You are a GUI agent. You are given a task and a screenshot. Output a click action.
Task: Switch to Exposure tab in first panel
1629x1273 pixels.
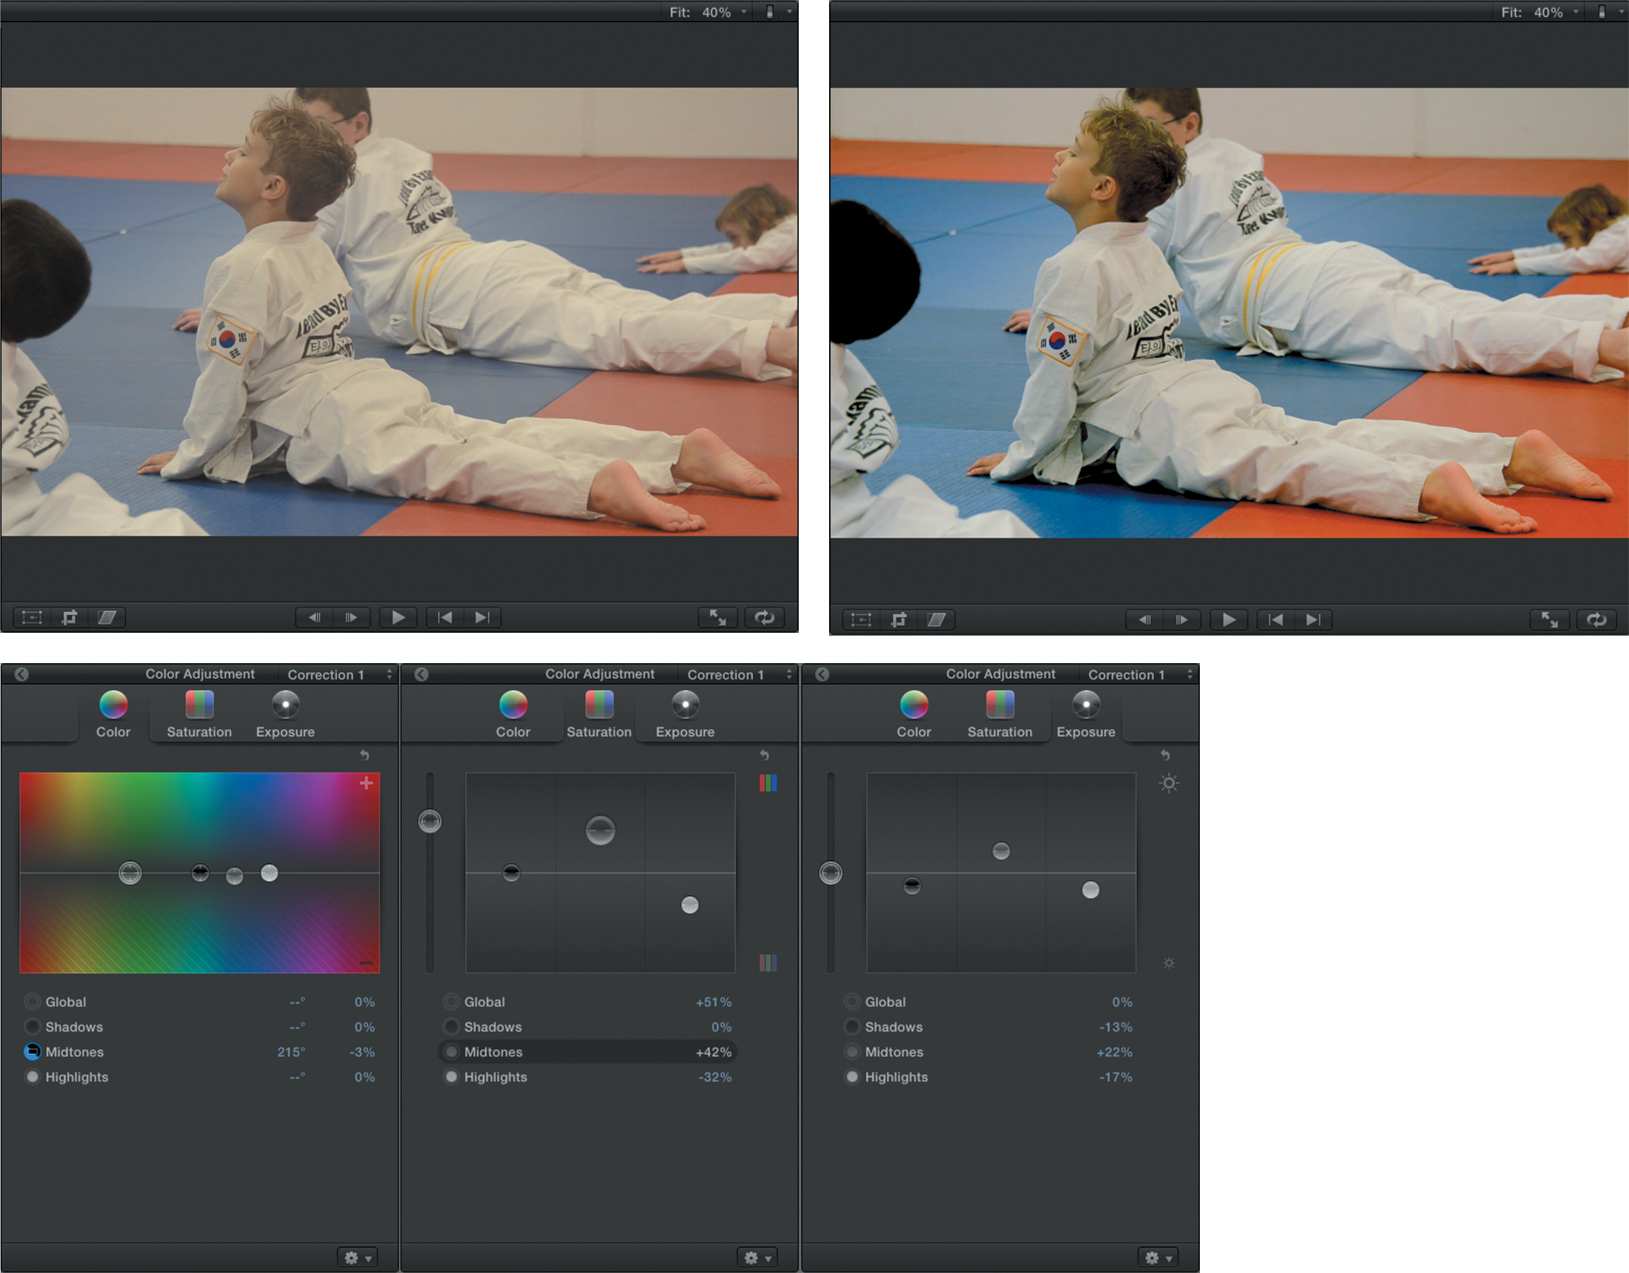pyautogui.click(x=285, y=714)
